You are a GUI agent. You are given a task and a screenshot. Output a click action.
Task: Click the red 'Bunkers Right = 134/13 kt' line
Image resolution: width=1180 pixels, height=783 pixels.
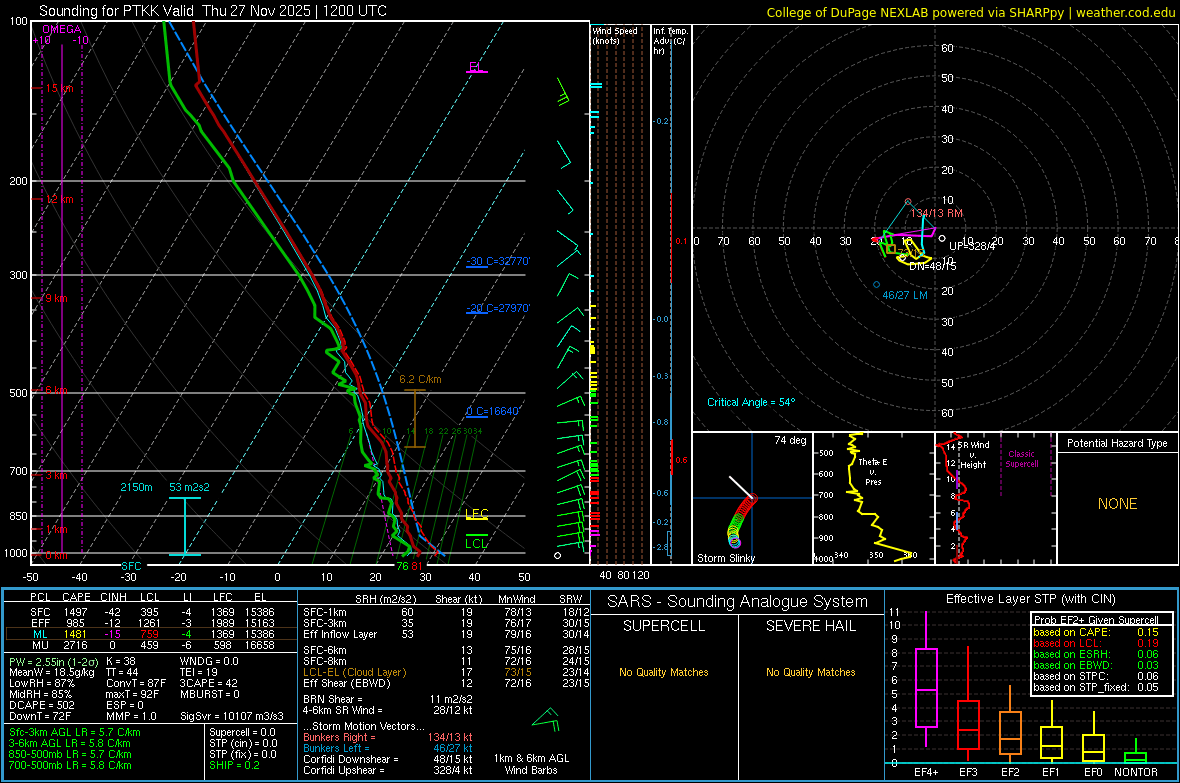coord(388,737)
